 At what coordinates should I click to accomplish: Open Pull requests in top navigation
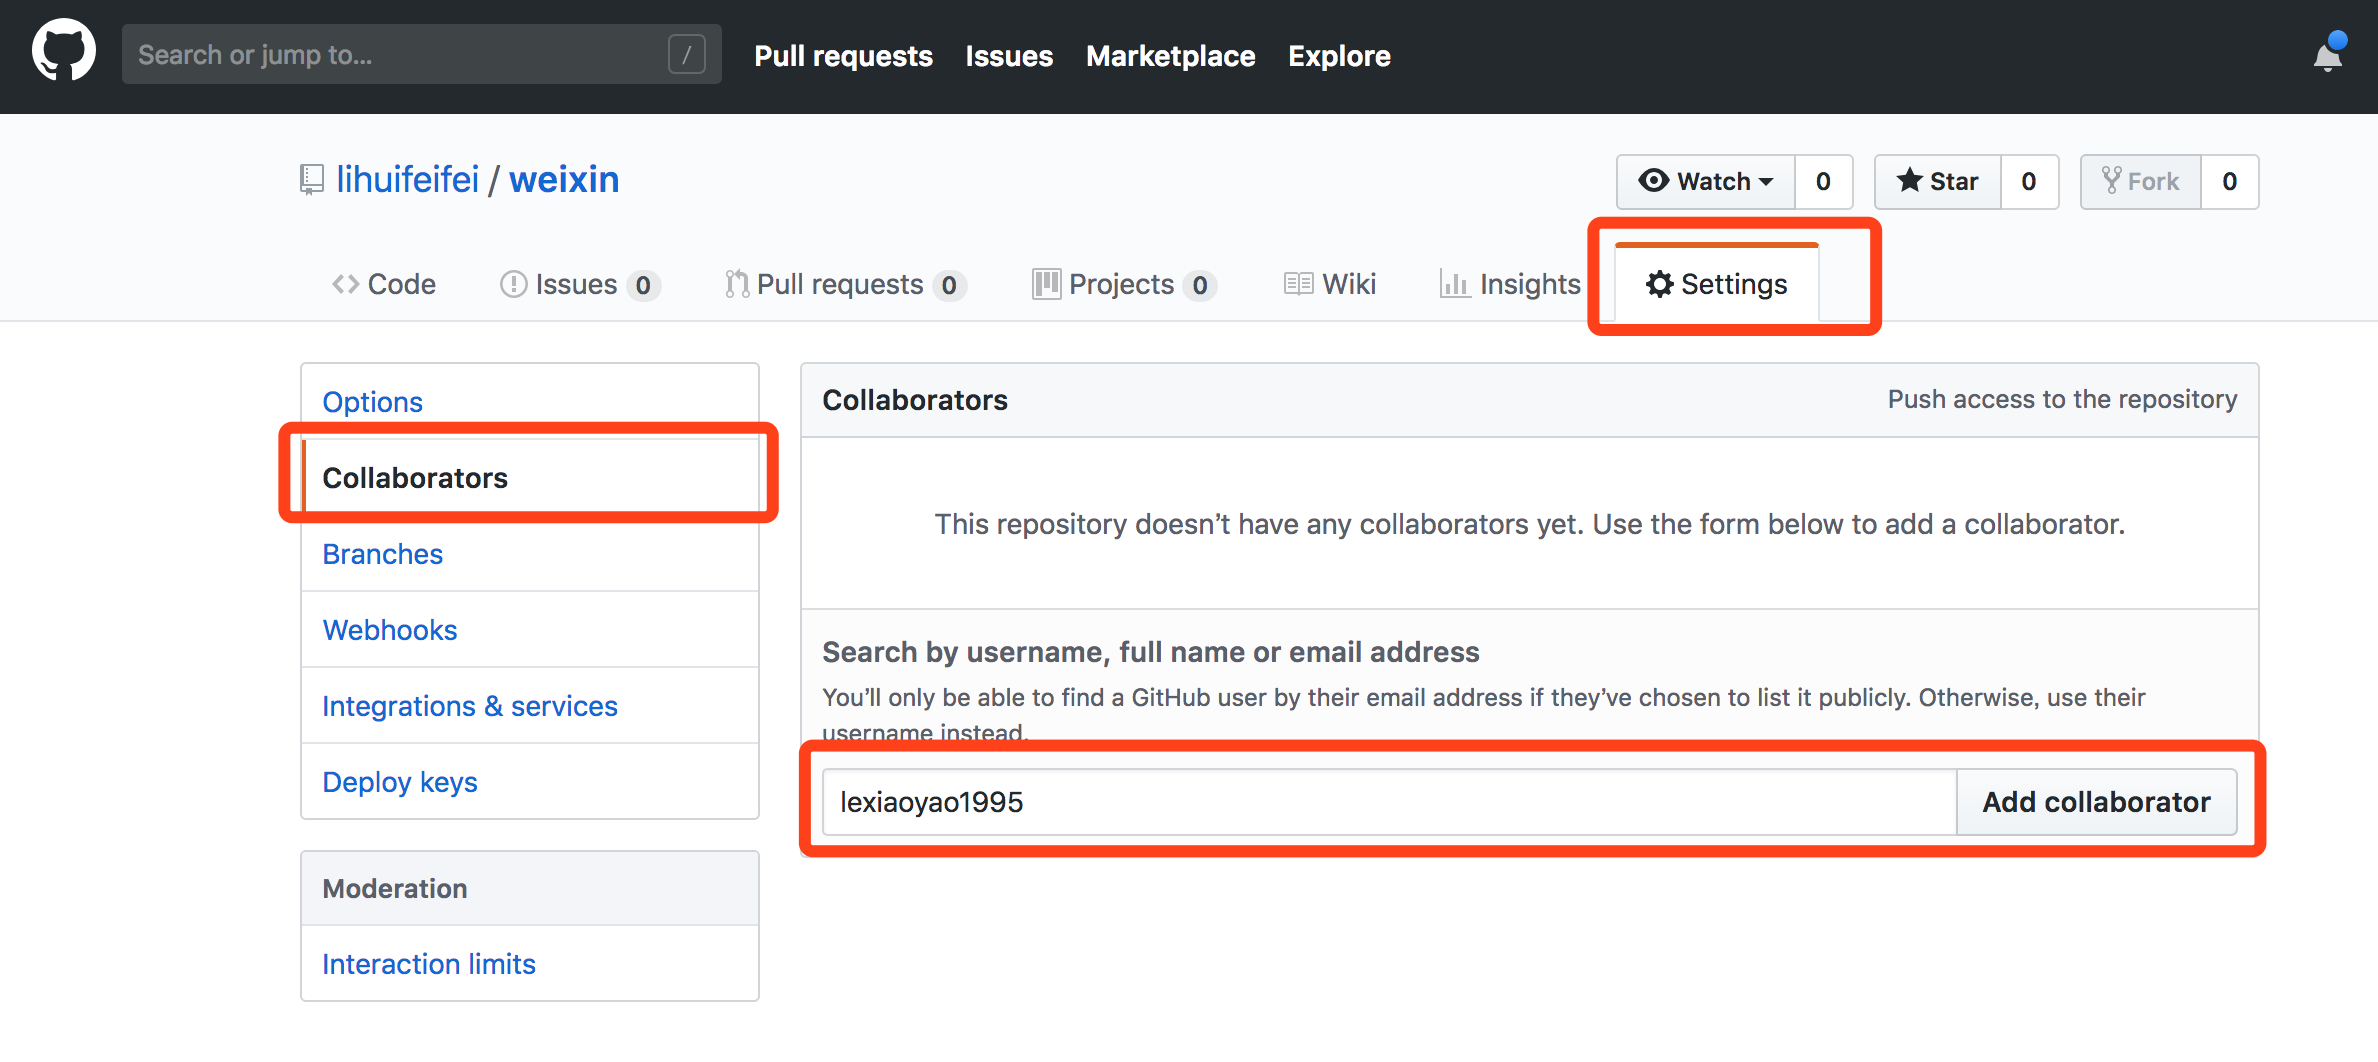843,56
